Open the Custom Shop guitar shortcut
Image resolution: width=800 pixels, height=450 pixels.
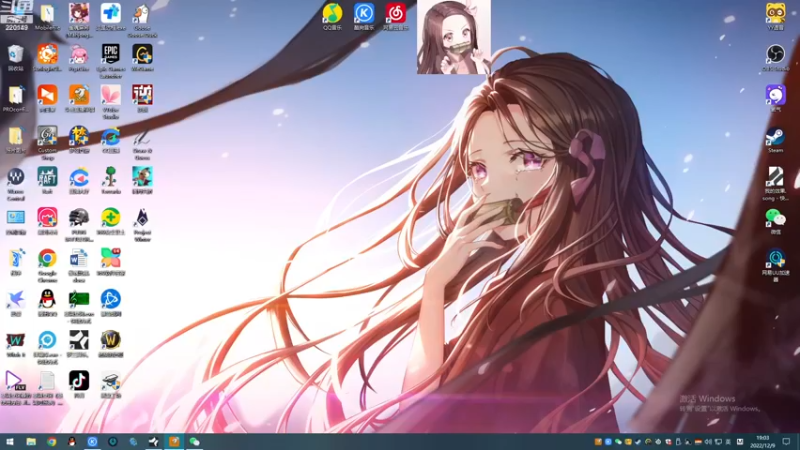47,137
